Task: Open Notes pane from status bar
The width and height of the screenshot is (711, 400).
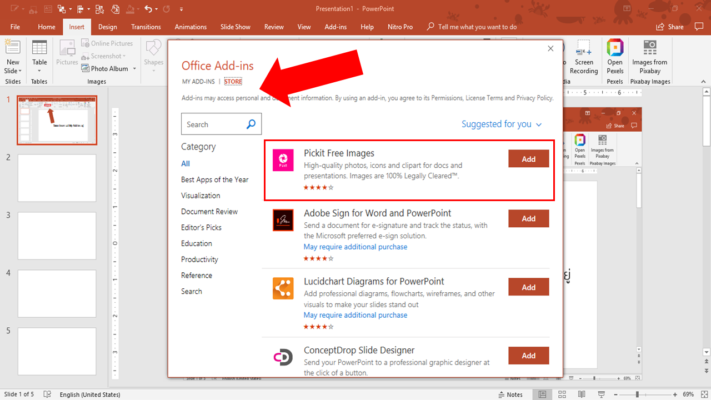Action: pos(510,395)
